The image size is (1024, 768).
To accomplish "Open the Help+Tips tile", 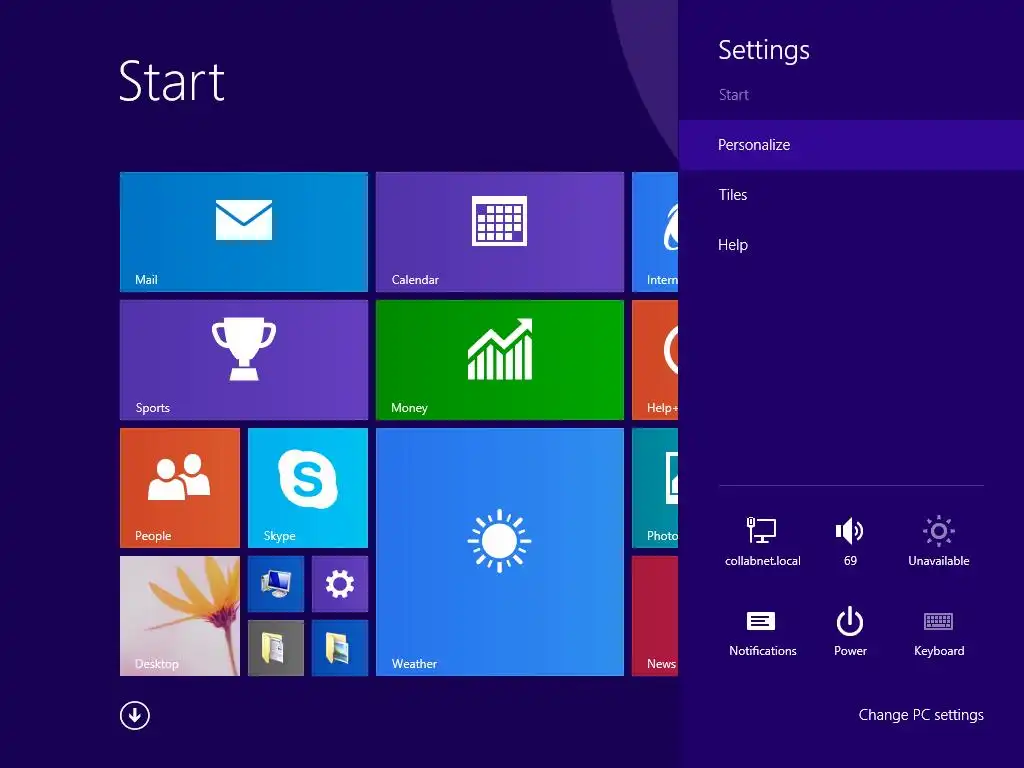I will pyautogui.click(x=655, y=360).
